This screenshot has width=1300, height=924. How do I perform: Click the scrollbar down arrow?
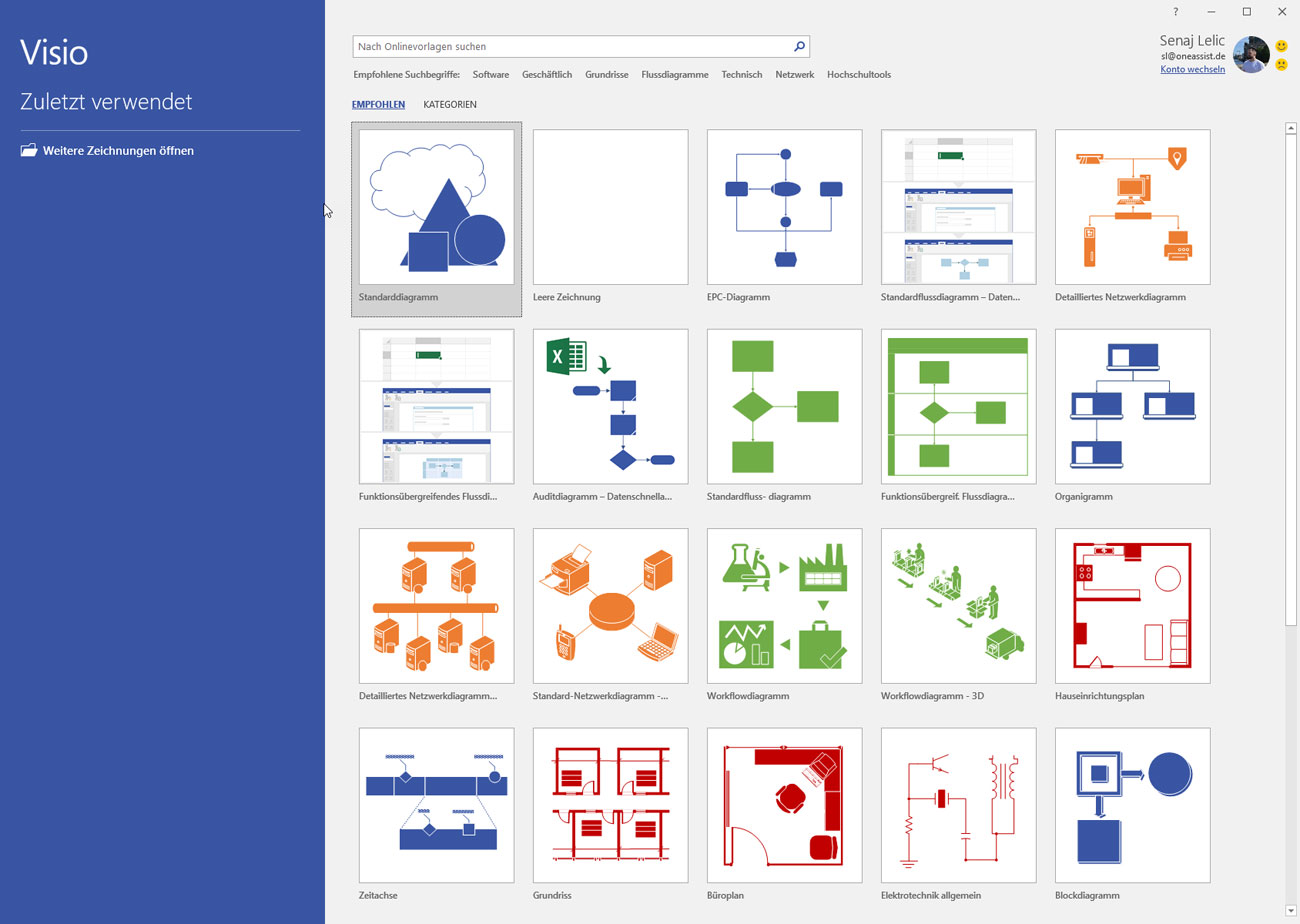1291,911
